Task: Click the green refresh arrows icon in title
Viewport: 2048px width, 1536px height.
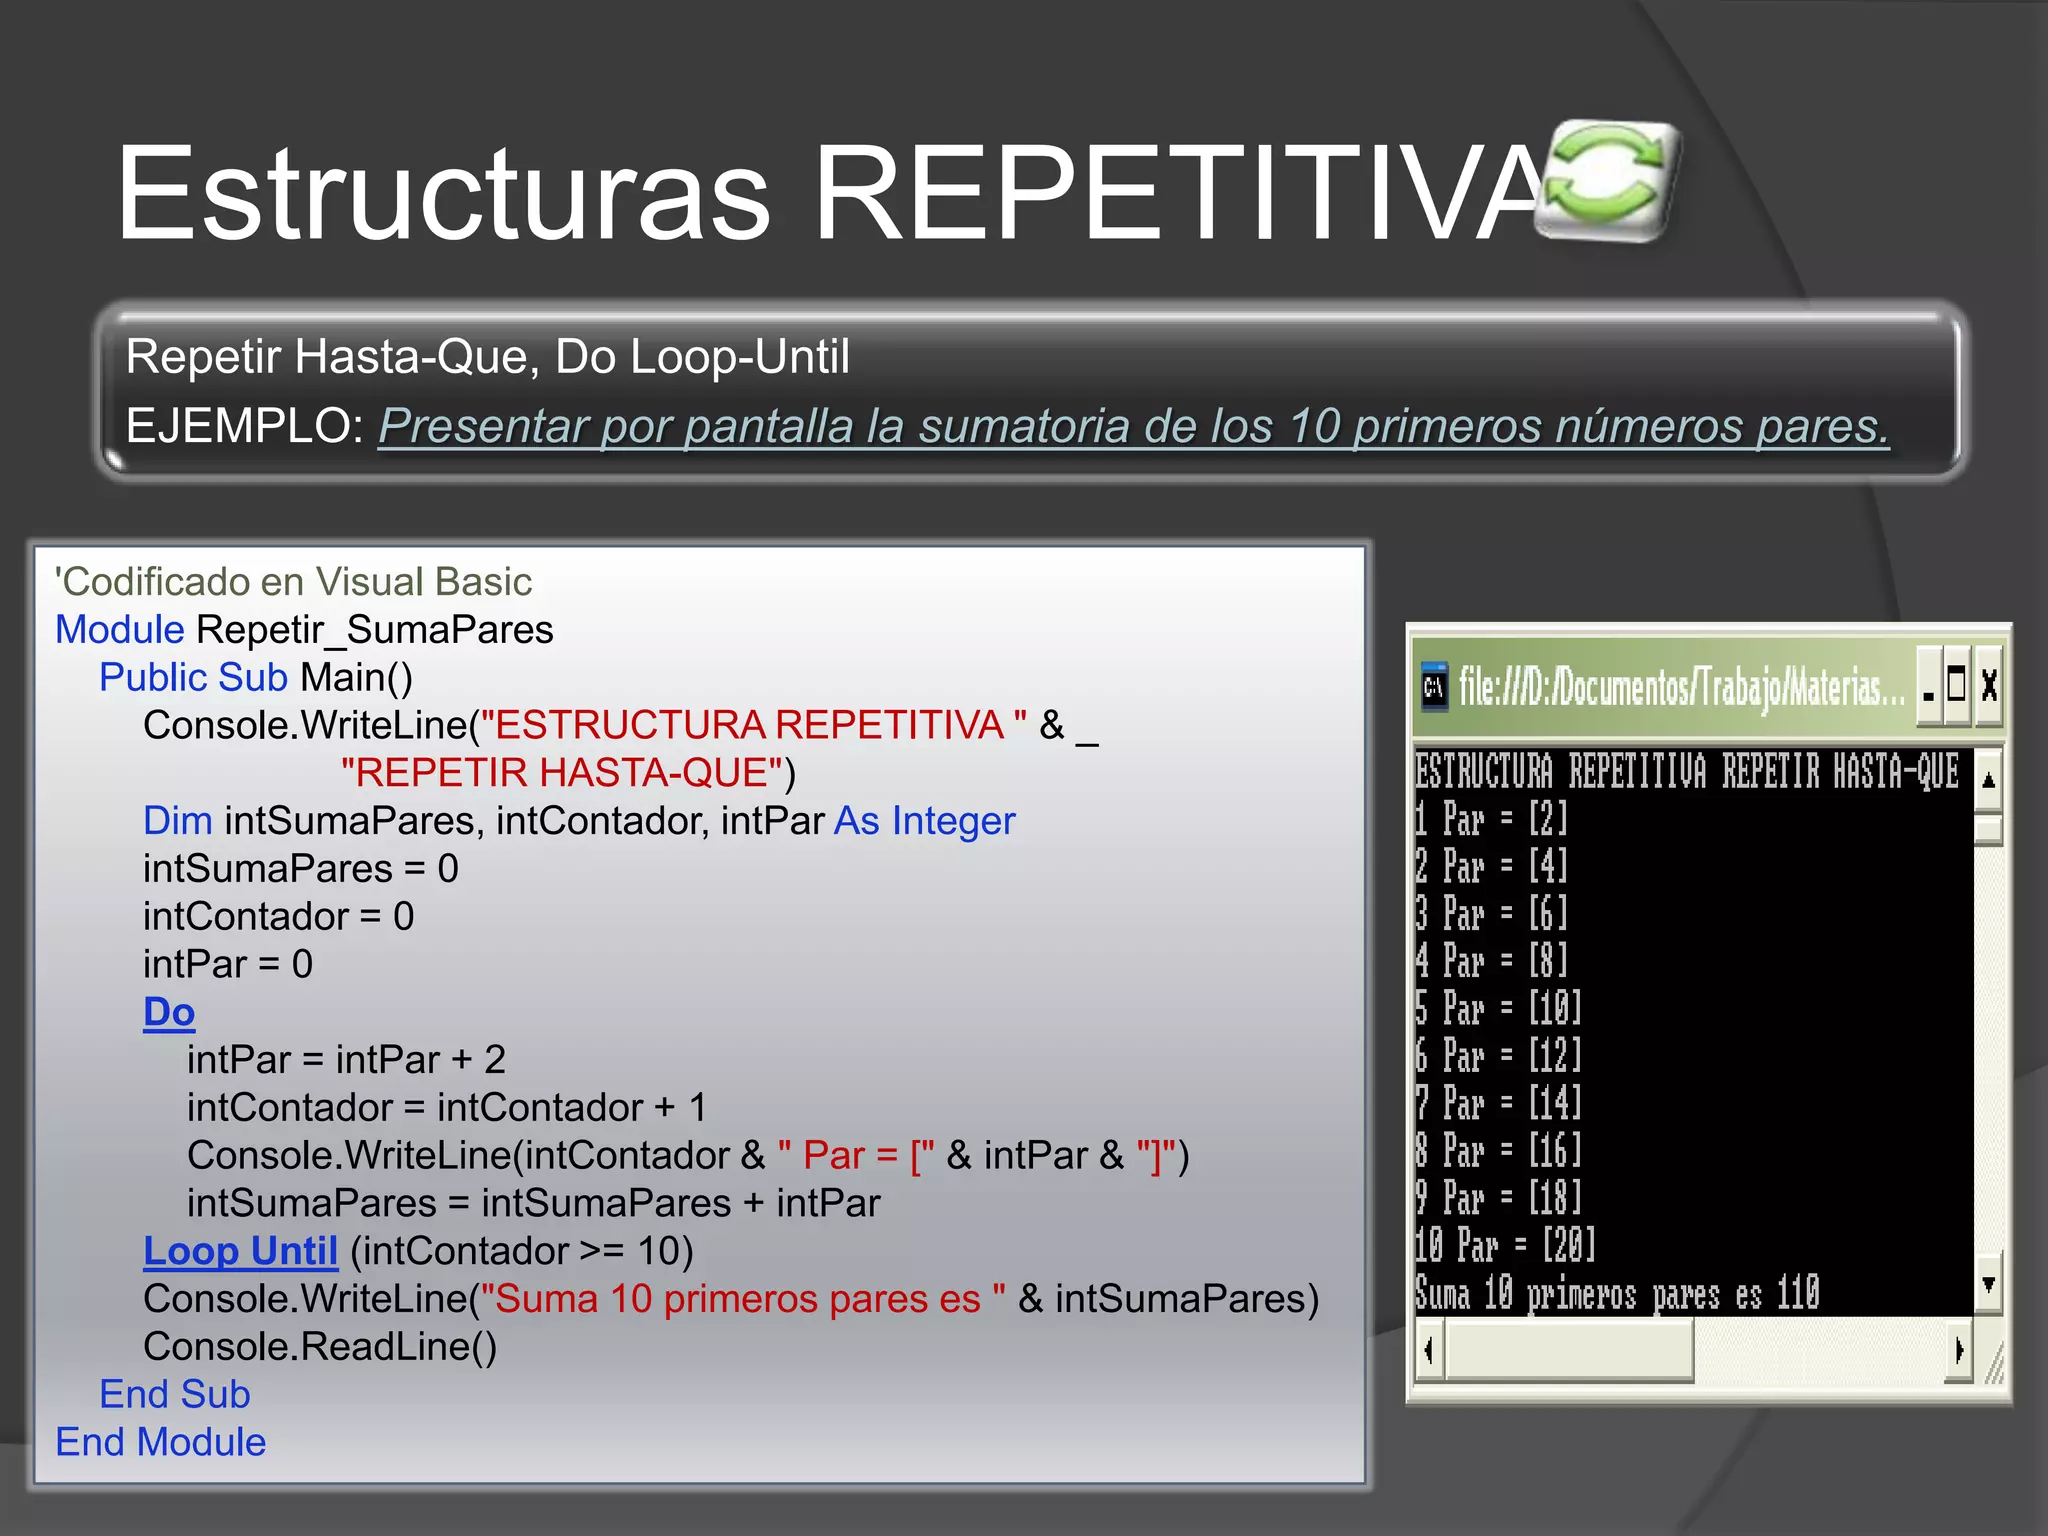Action: (x=1609, y=181)
